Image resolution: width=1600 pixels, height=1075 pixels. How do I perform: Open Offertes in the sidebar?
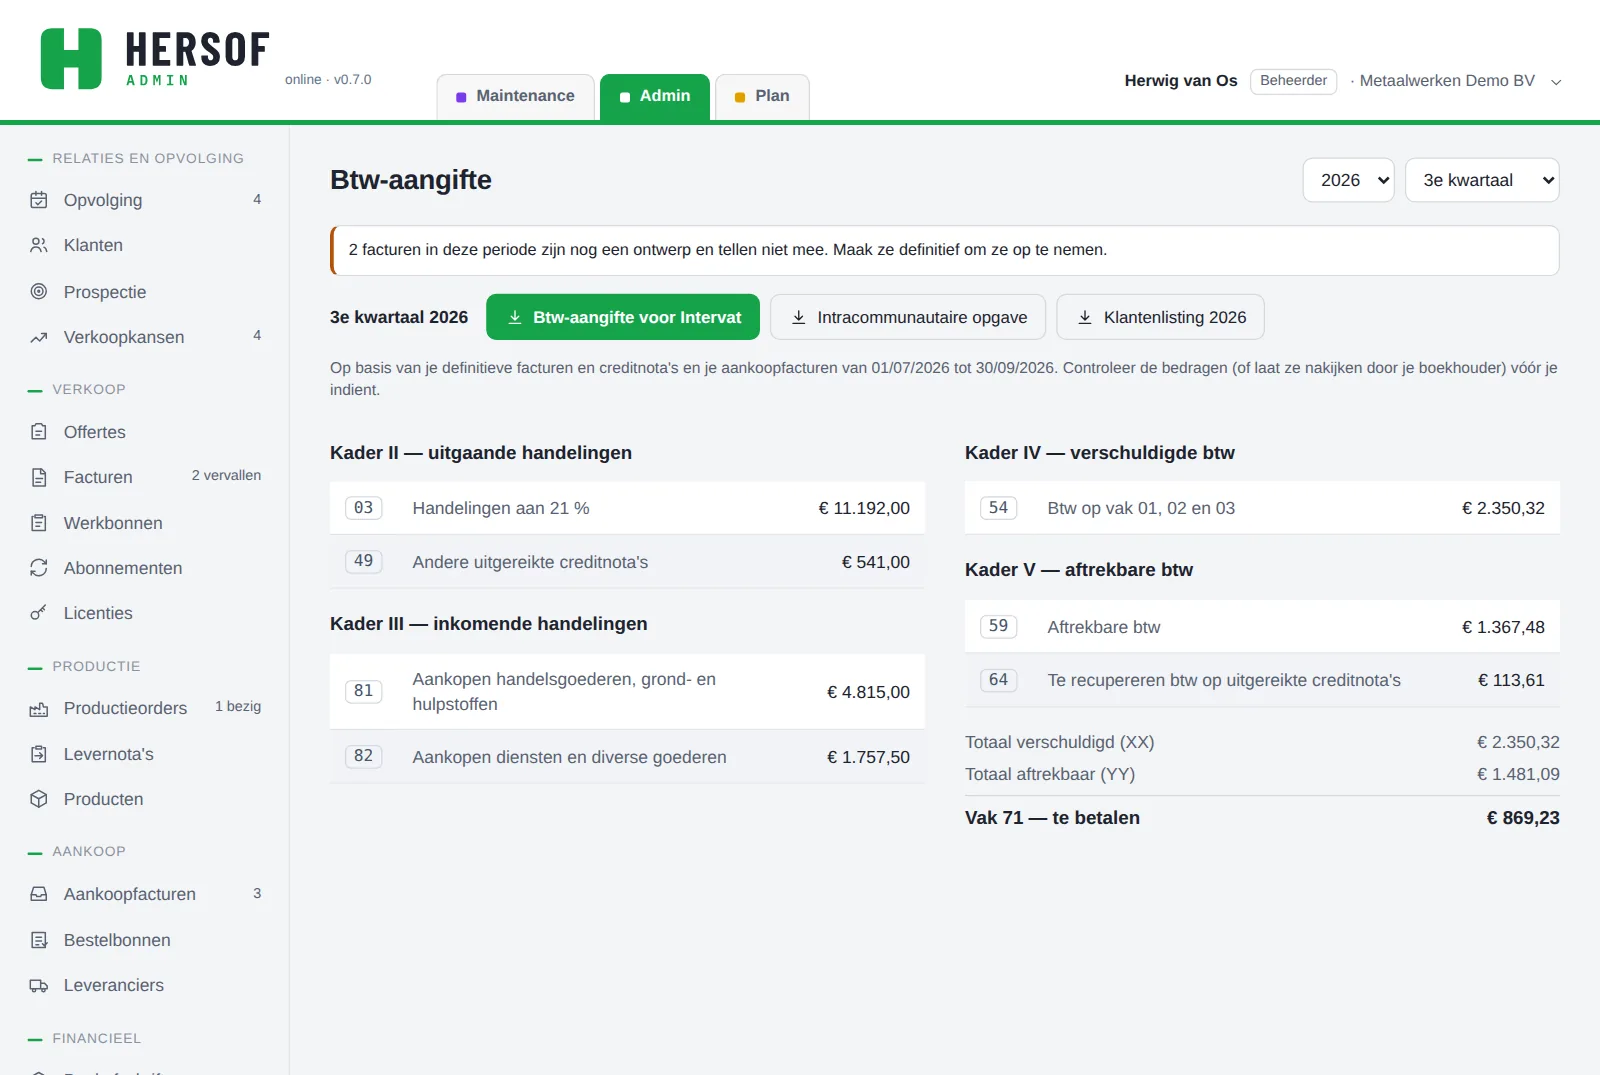pos(145,432)
